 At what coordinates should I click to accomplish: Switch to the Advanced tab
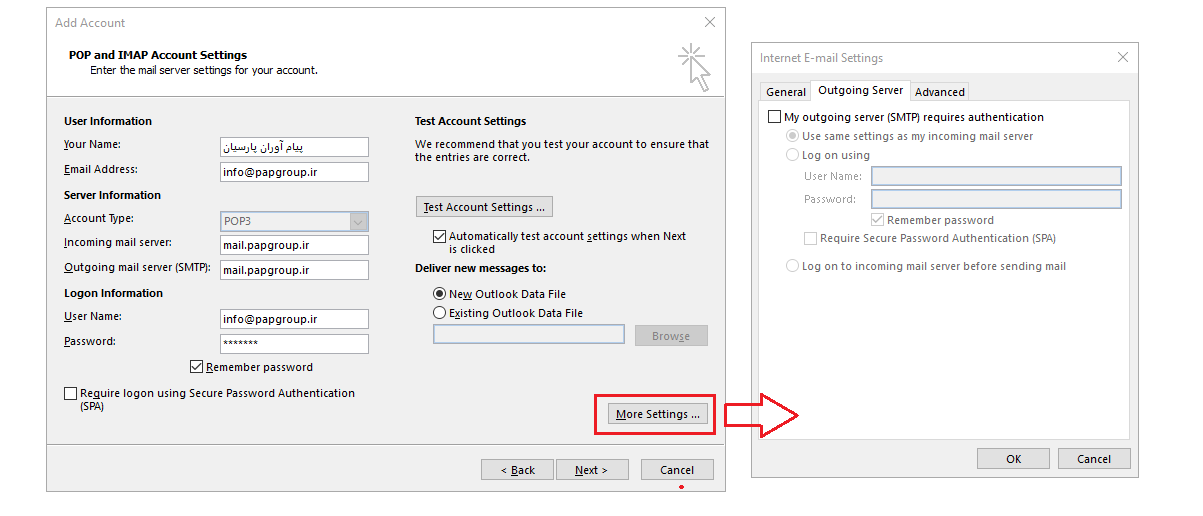940,92
